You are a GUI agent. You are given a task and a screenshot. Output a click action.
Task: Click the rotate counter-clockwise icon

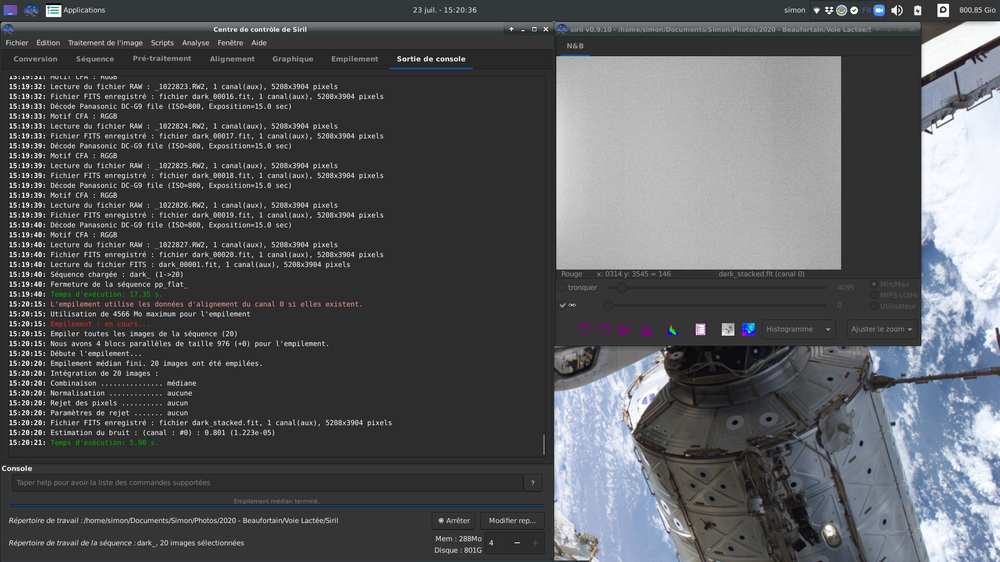tap(585, 329)
